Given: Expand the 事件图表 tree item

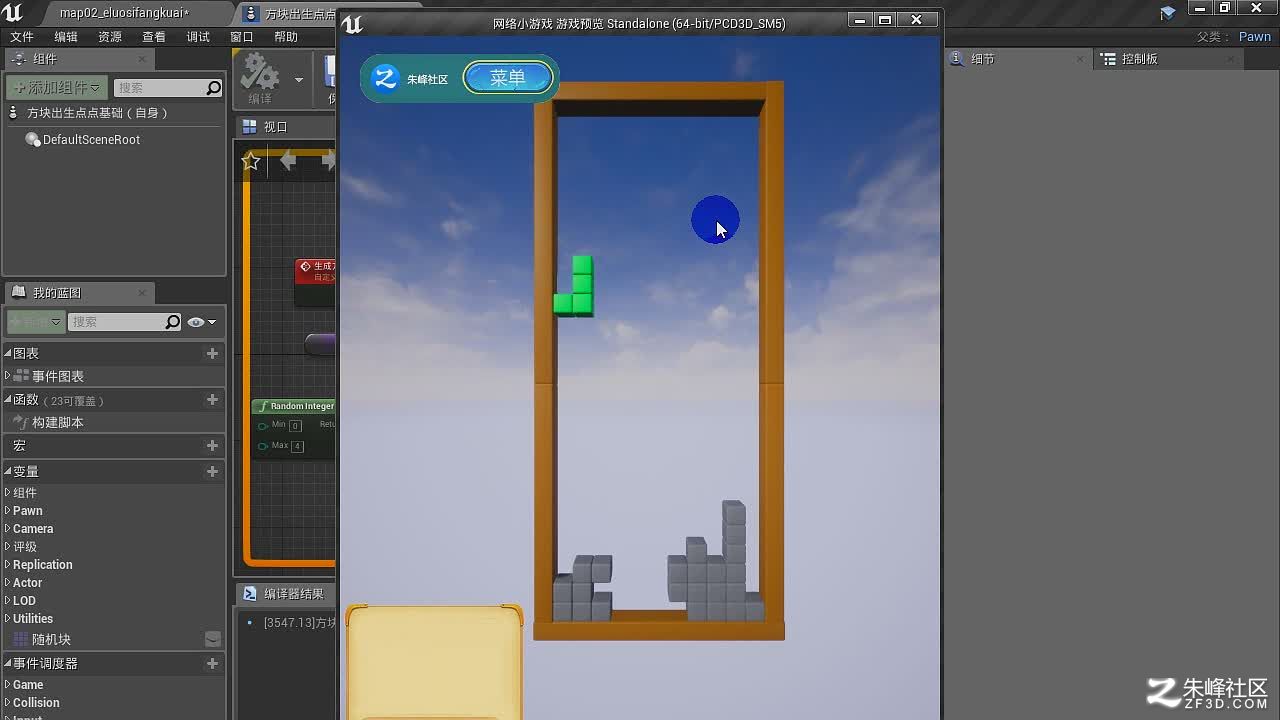Looking at the screenshot, I should 8,376.
